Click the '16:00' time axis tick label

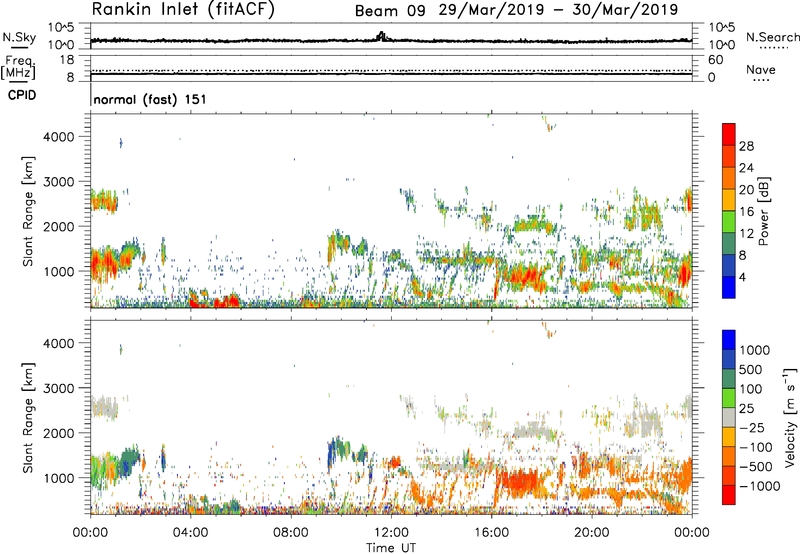491,533
